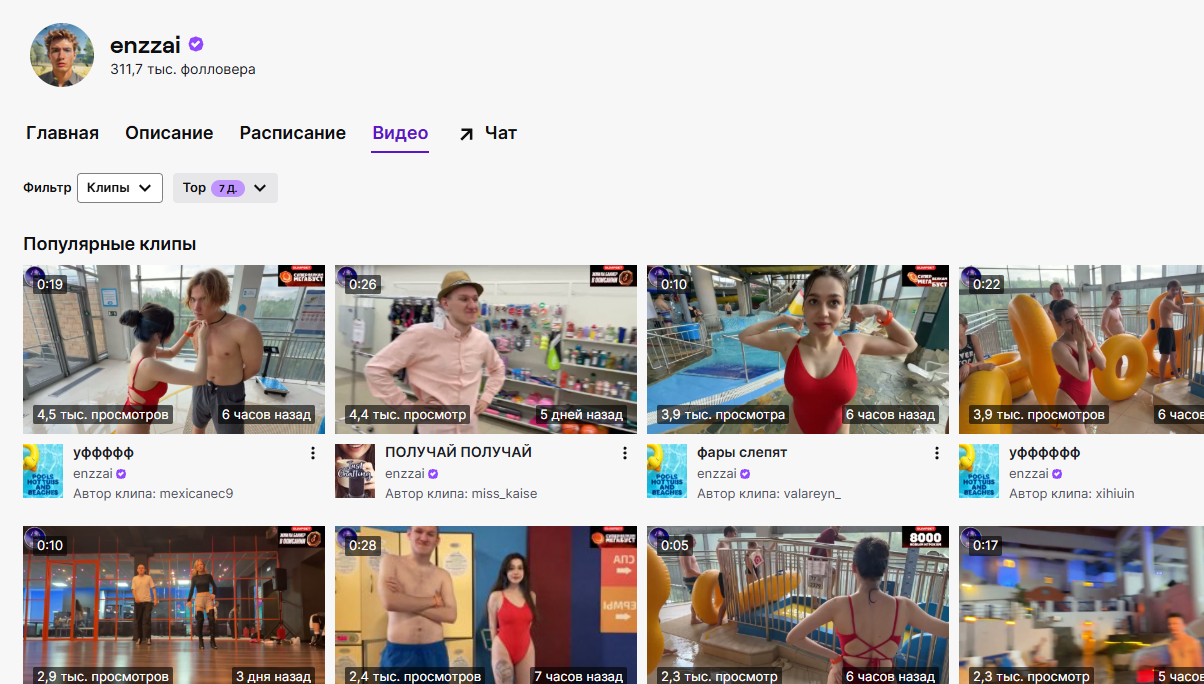Click the 0:22 duration label
The image size is (1204, 684).
coord(987,284)
